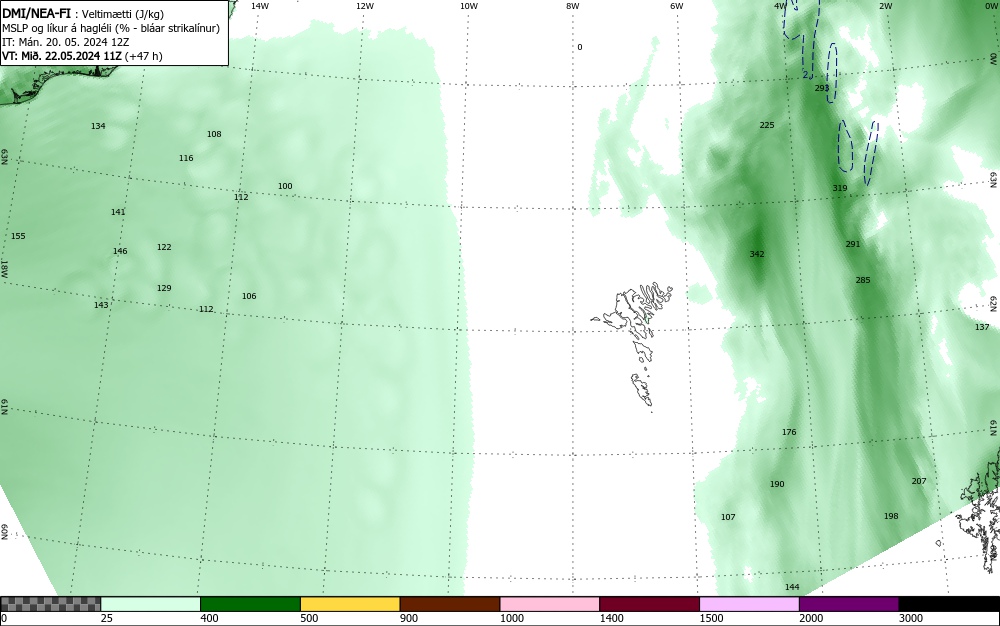Click the CAPE value 100
Screen dimensions: 1000x626
click(284, 186)
